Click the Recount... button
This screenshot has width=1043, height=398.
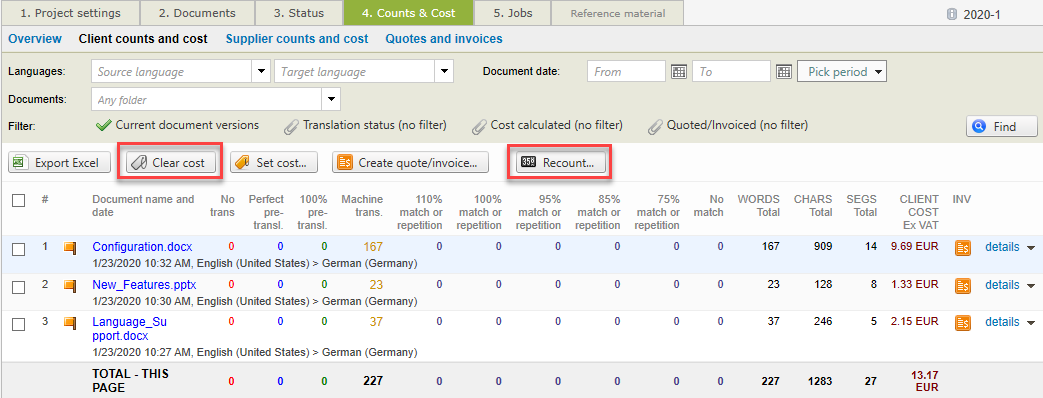(x=560, y=163)
